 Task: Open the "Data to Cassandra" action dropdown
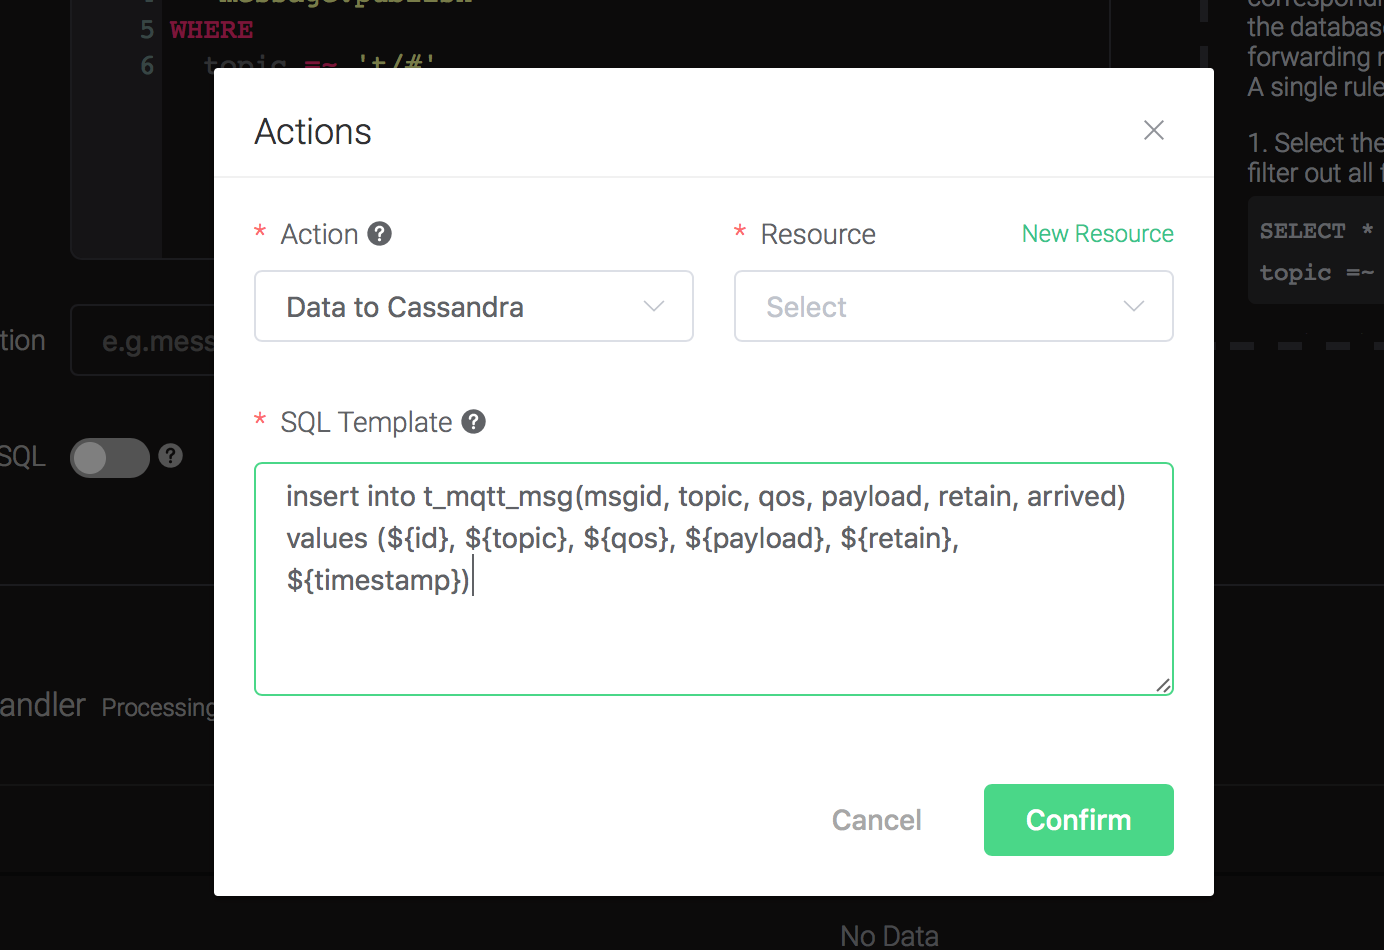(x=473, y=306)
